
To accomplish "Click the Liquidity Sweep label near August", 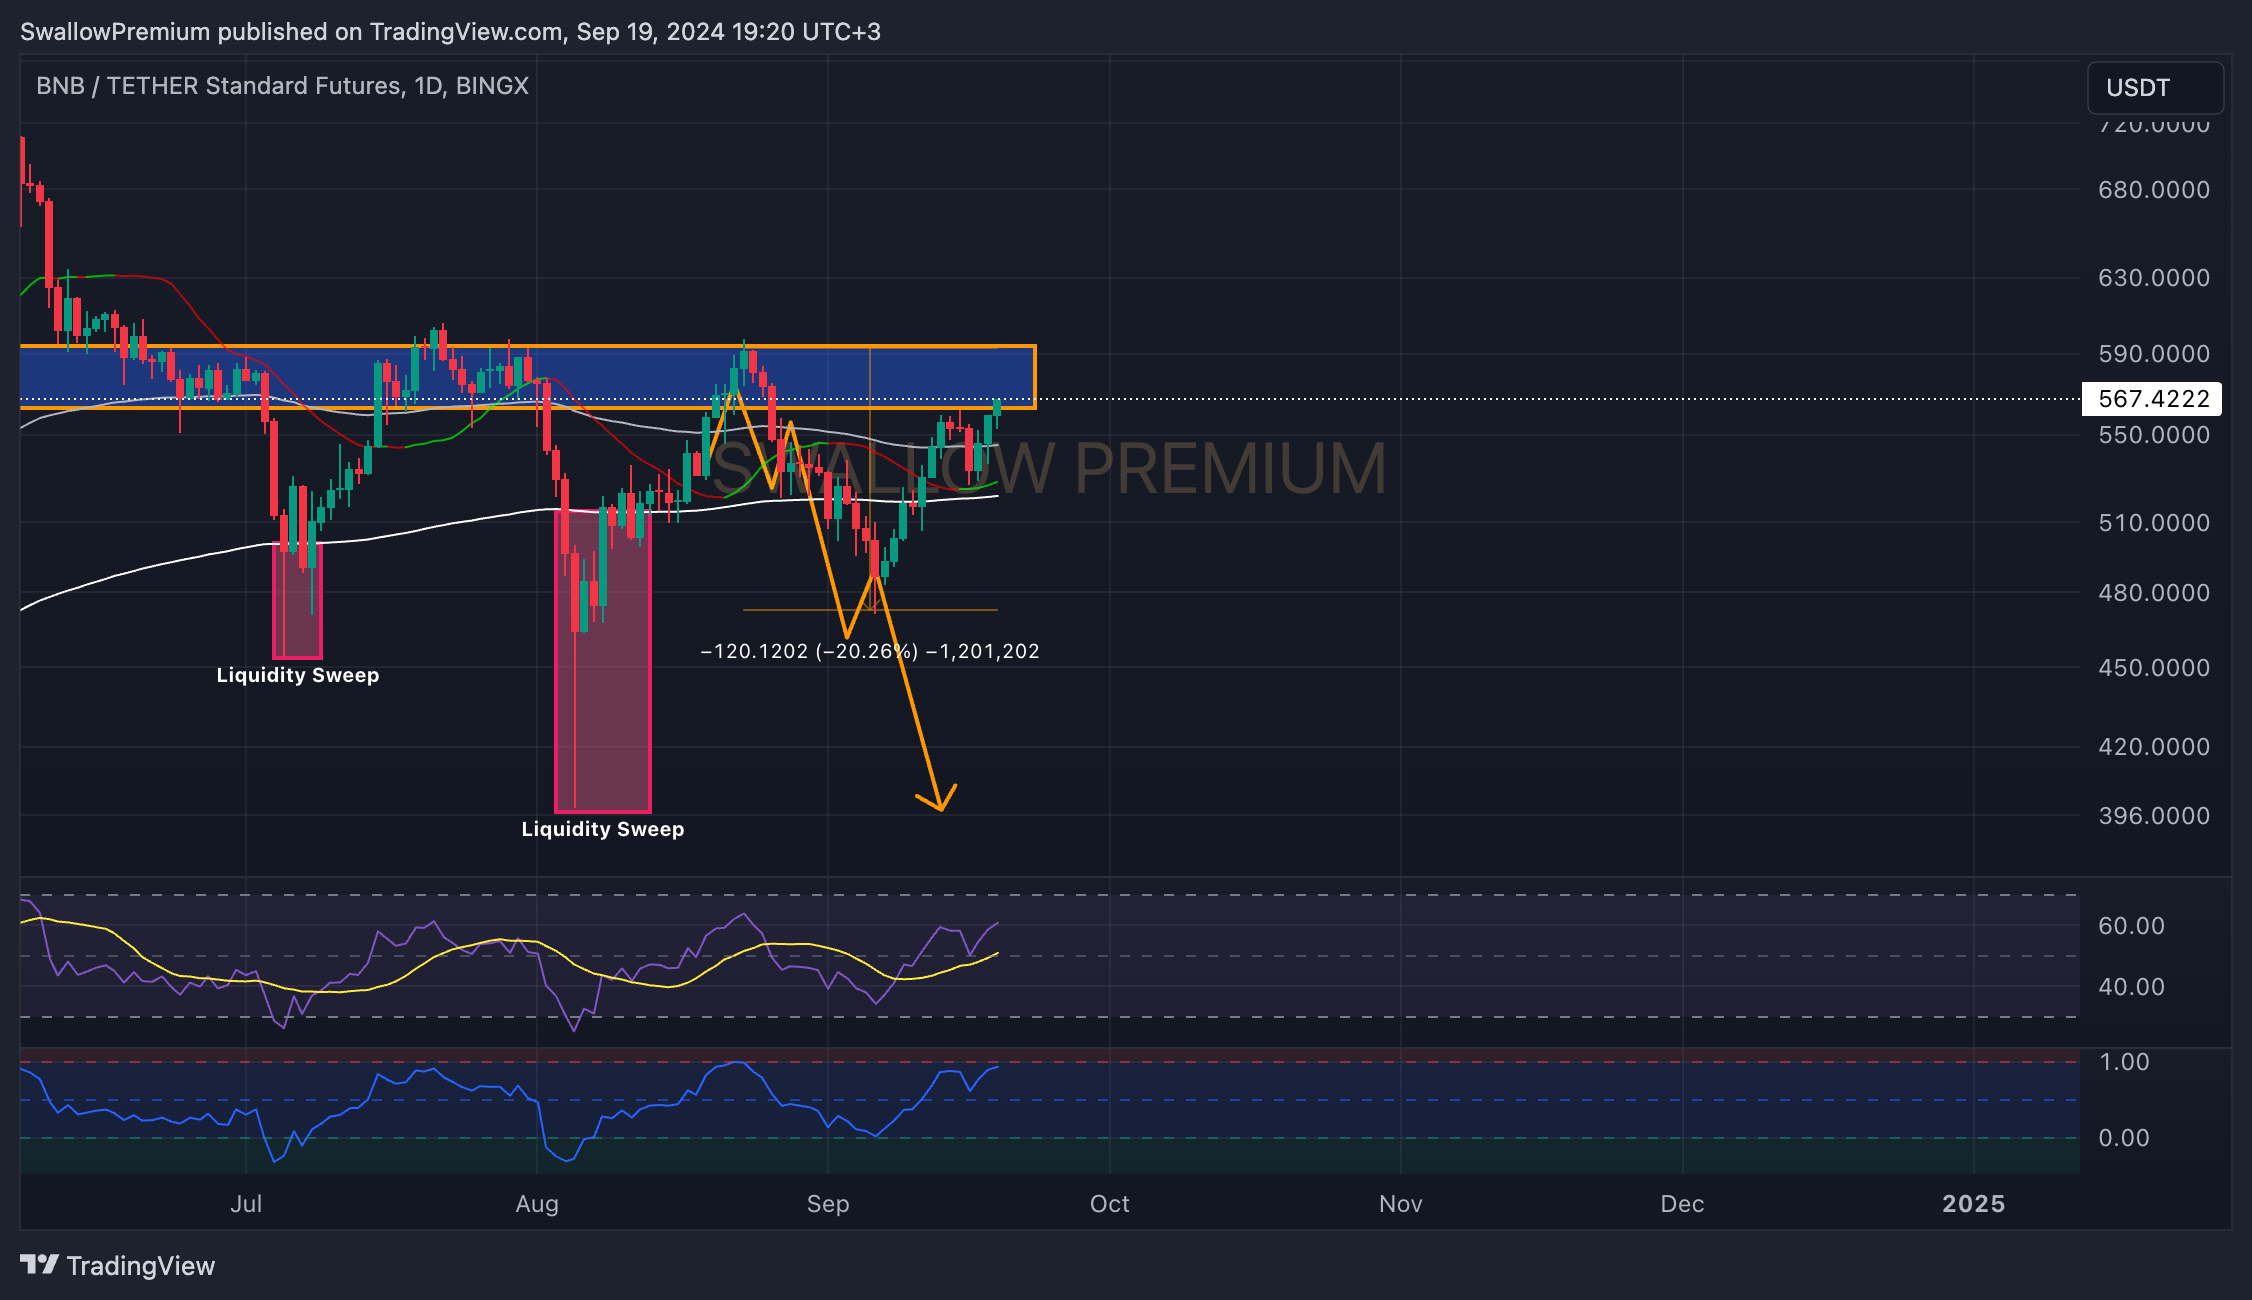I will pos(603,829).
